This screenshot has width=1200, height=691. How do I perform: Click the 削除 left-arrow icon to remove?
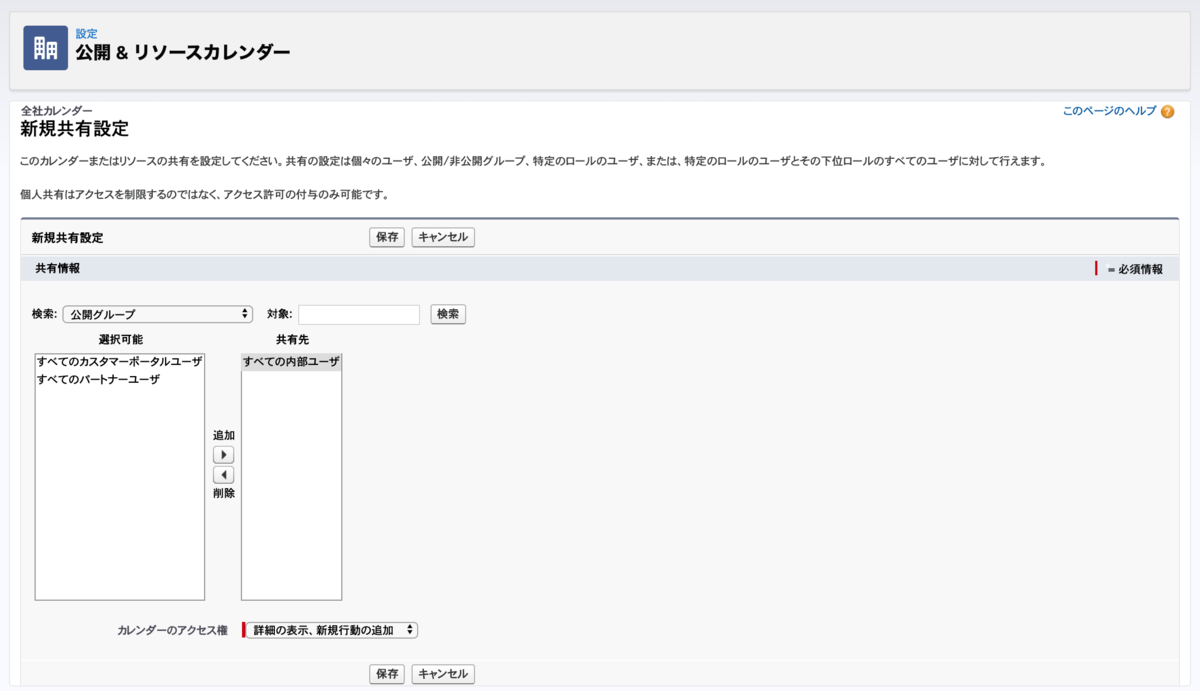(x=224, y=476)
